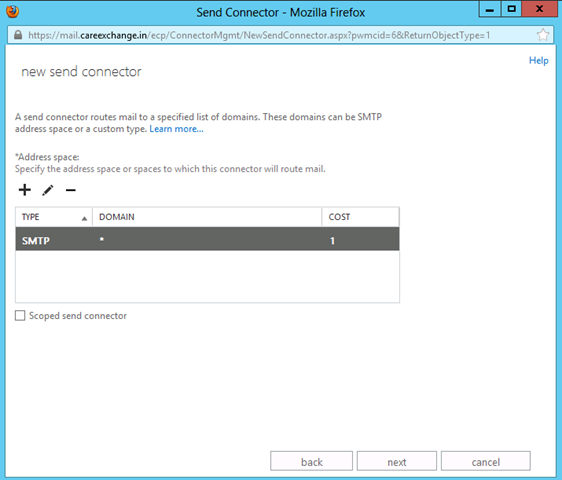Image resolution: width=562 pixels, height=480 pixels.
Task: Click the cancel button
Action: (x=486, y=461)
